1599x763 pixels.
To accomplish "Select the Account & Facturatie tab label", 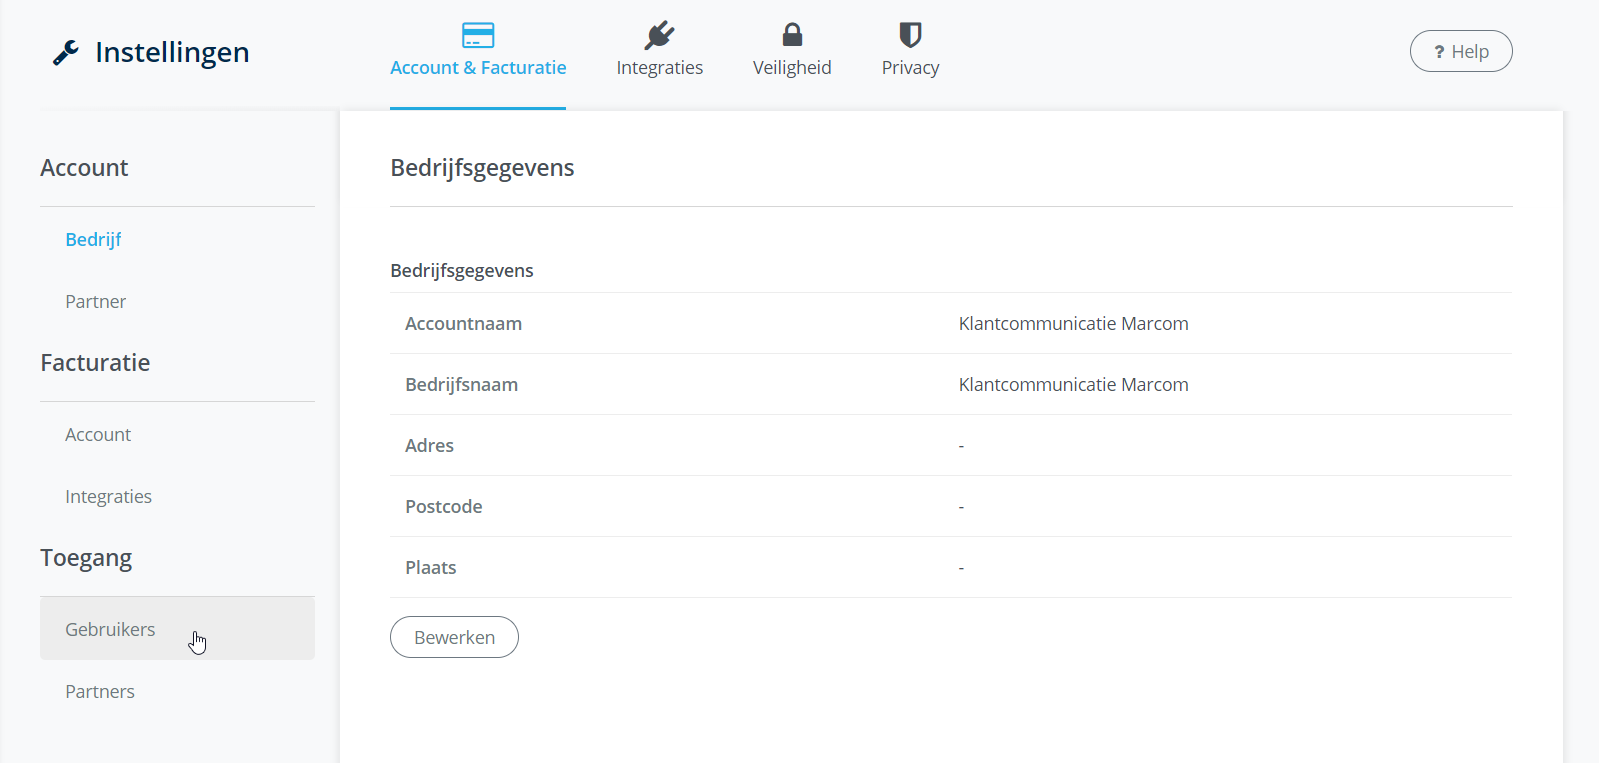I will point(478,68).
